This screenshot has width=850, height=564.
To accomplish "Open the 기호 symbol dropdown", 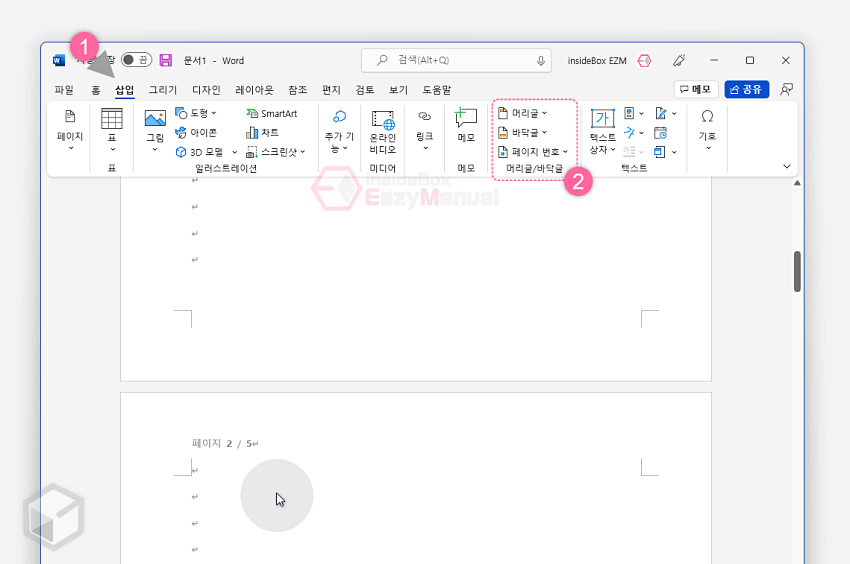I will coord(707,130).
